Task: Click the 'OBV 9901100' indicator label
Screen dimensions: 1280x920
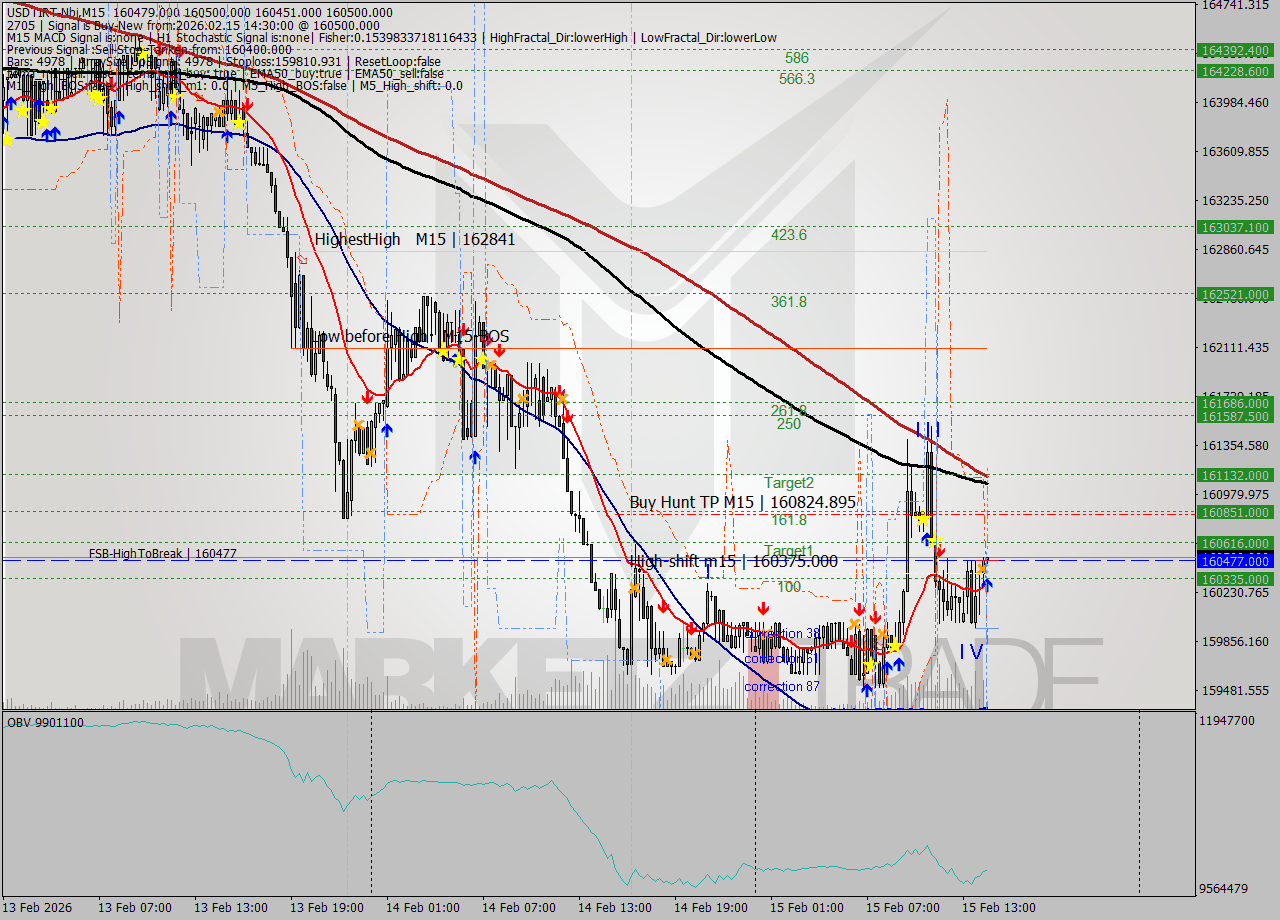Action: tap(45, 723)
